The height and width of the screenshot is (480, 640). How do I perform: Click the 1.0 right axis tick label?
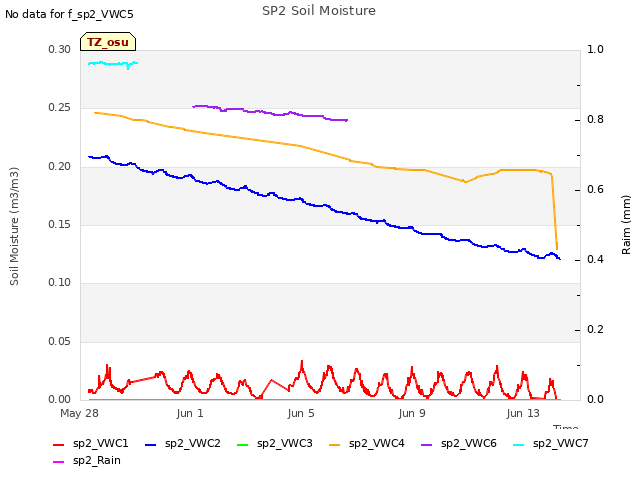pyautogui.click(x=595, y=49)
